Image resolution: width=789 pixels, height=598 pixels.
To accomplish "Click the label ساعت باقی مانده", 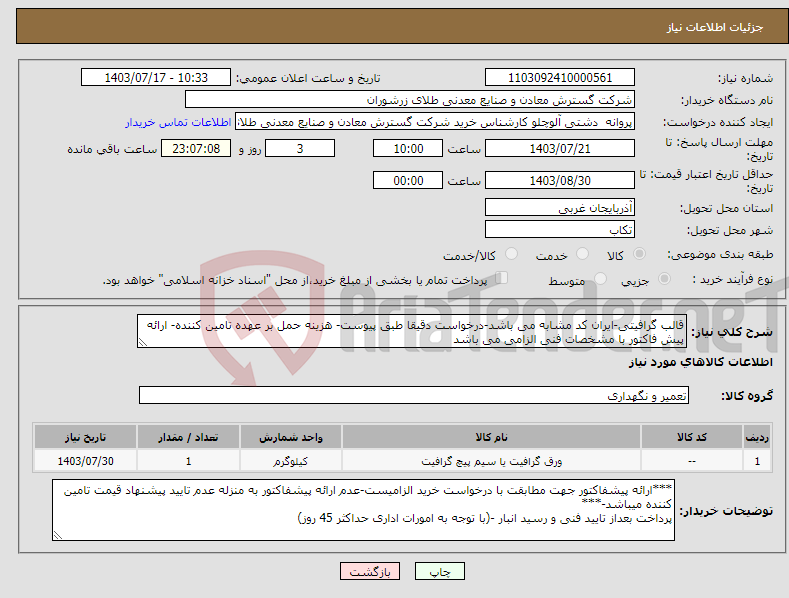I will tap(112, 149).
